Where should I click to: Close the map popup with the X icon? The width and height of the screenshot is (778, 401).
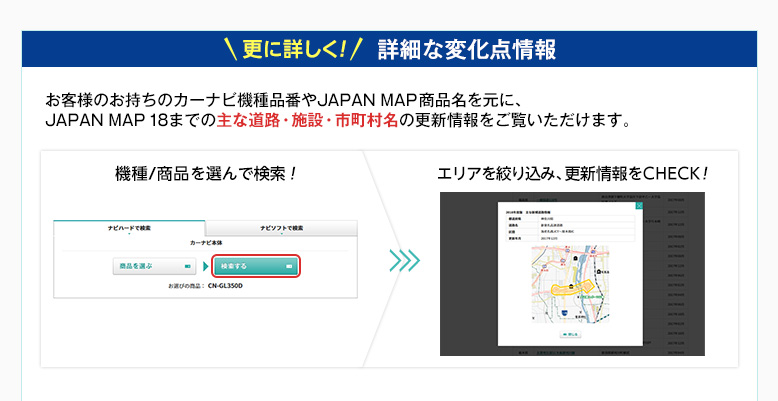click(639, 205)
